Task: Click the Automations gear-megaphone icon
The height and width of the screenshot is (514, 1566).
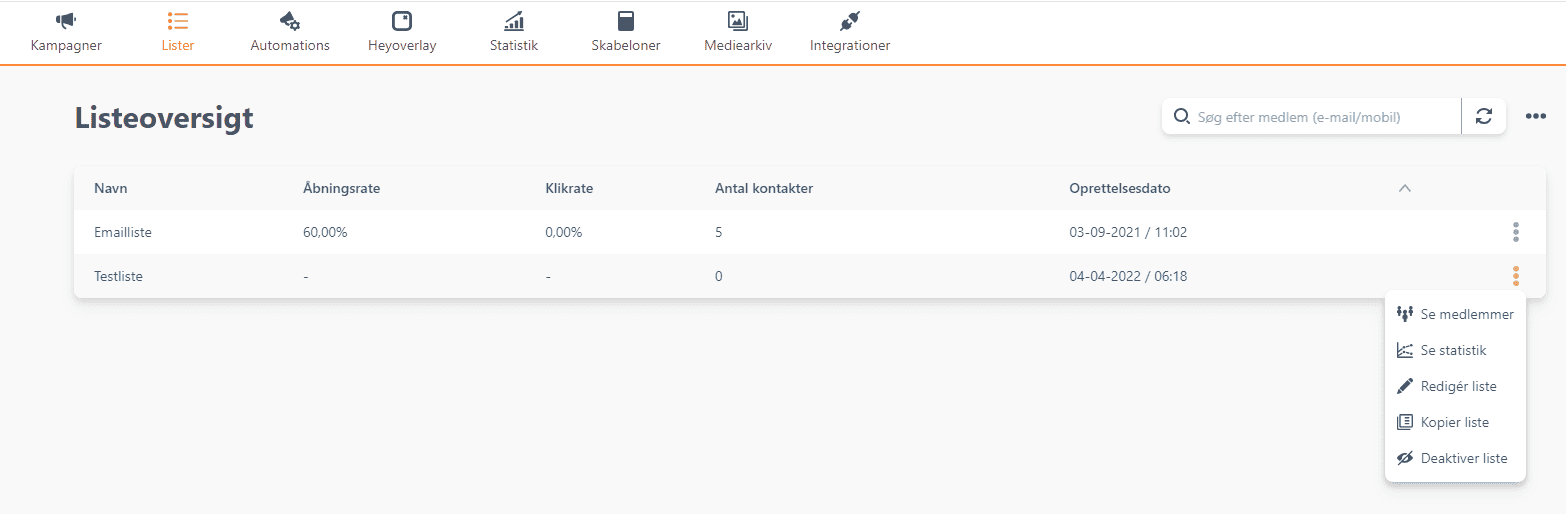Action: coord(290,21)
